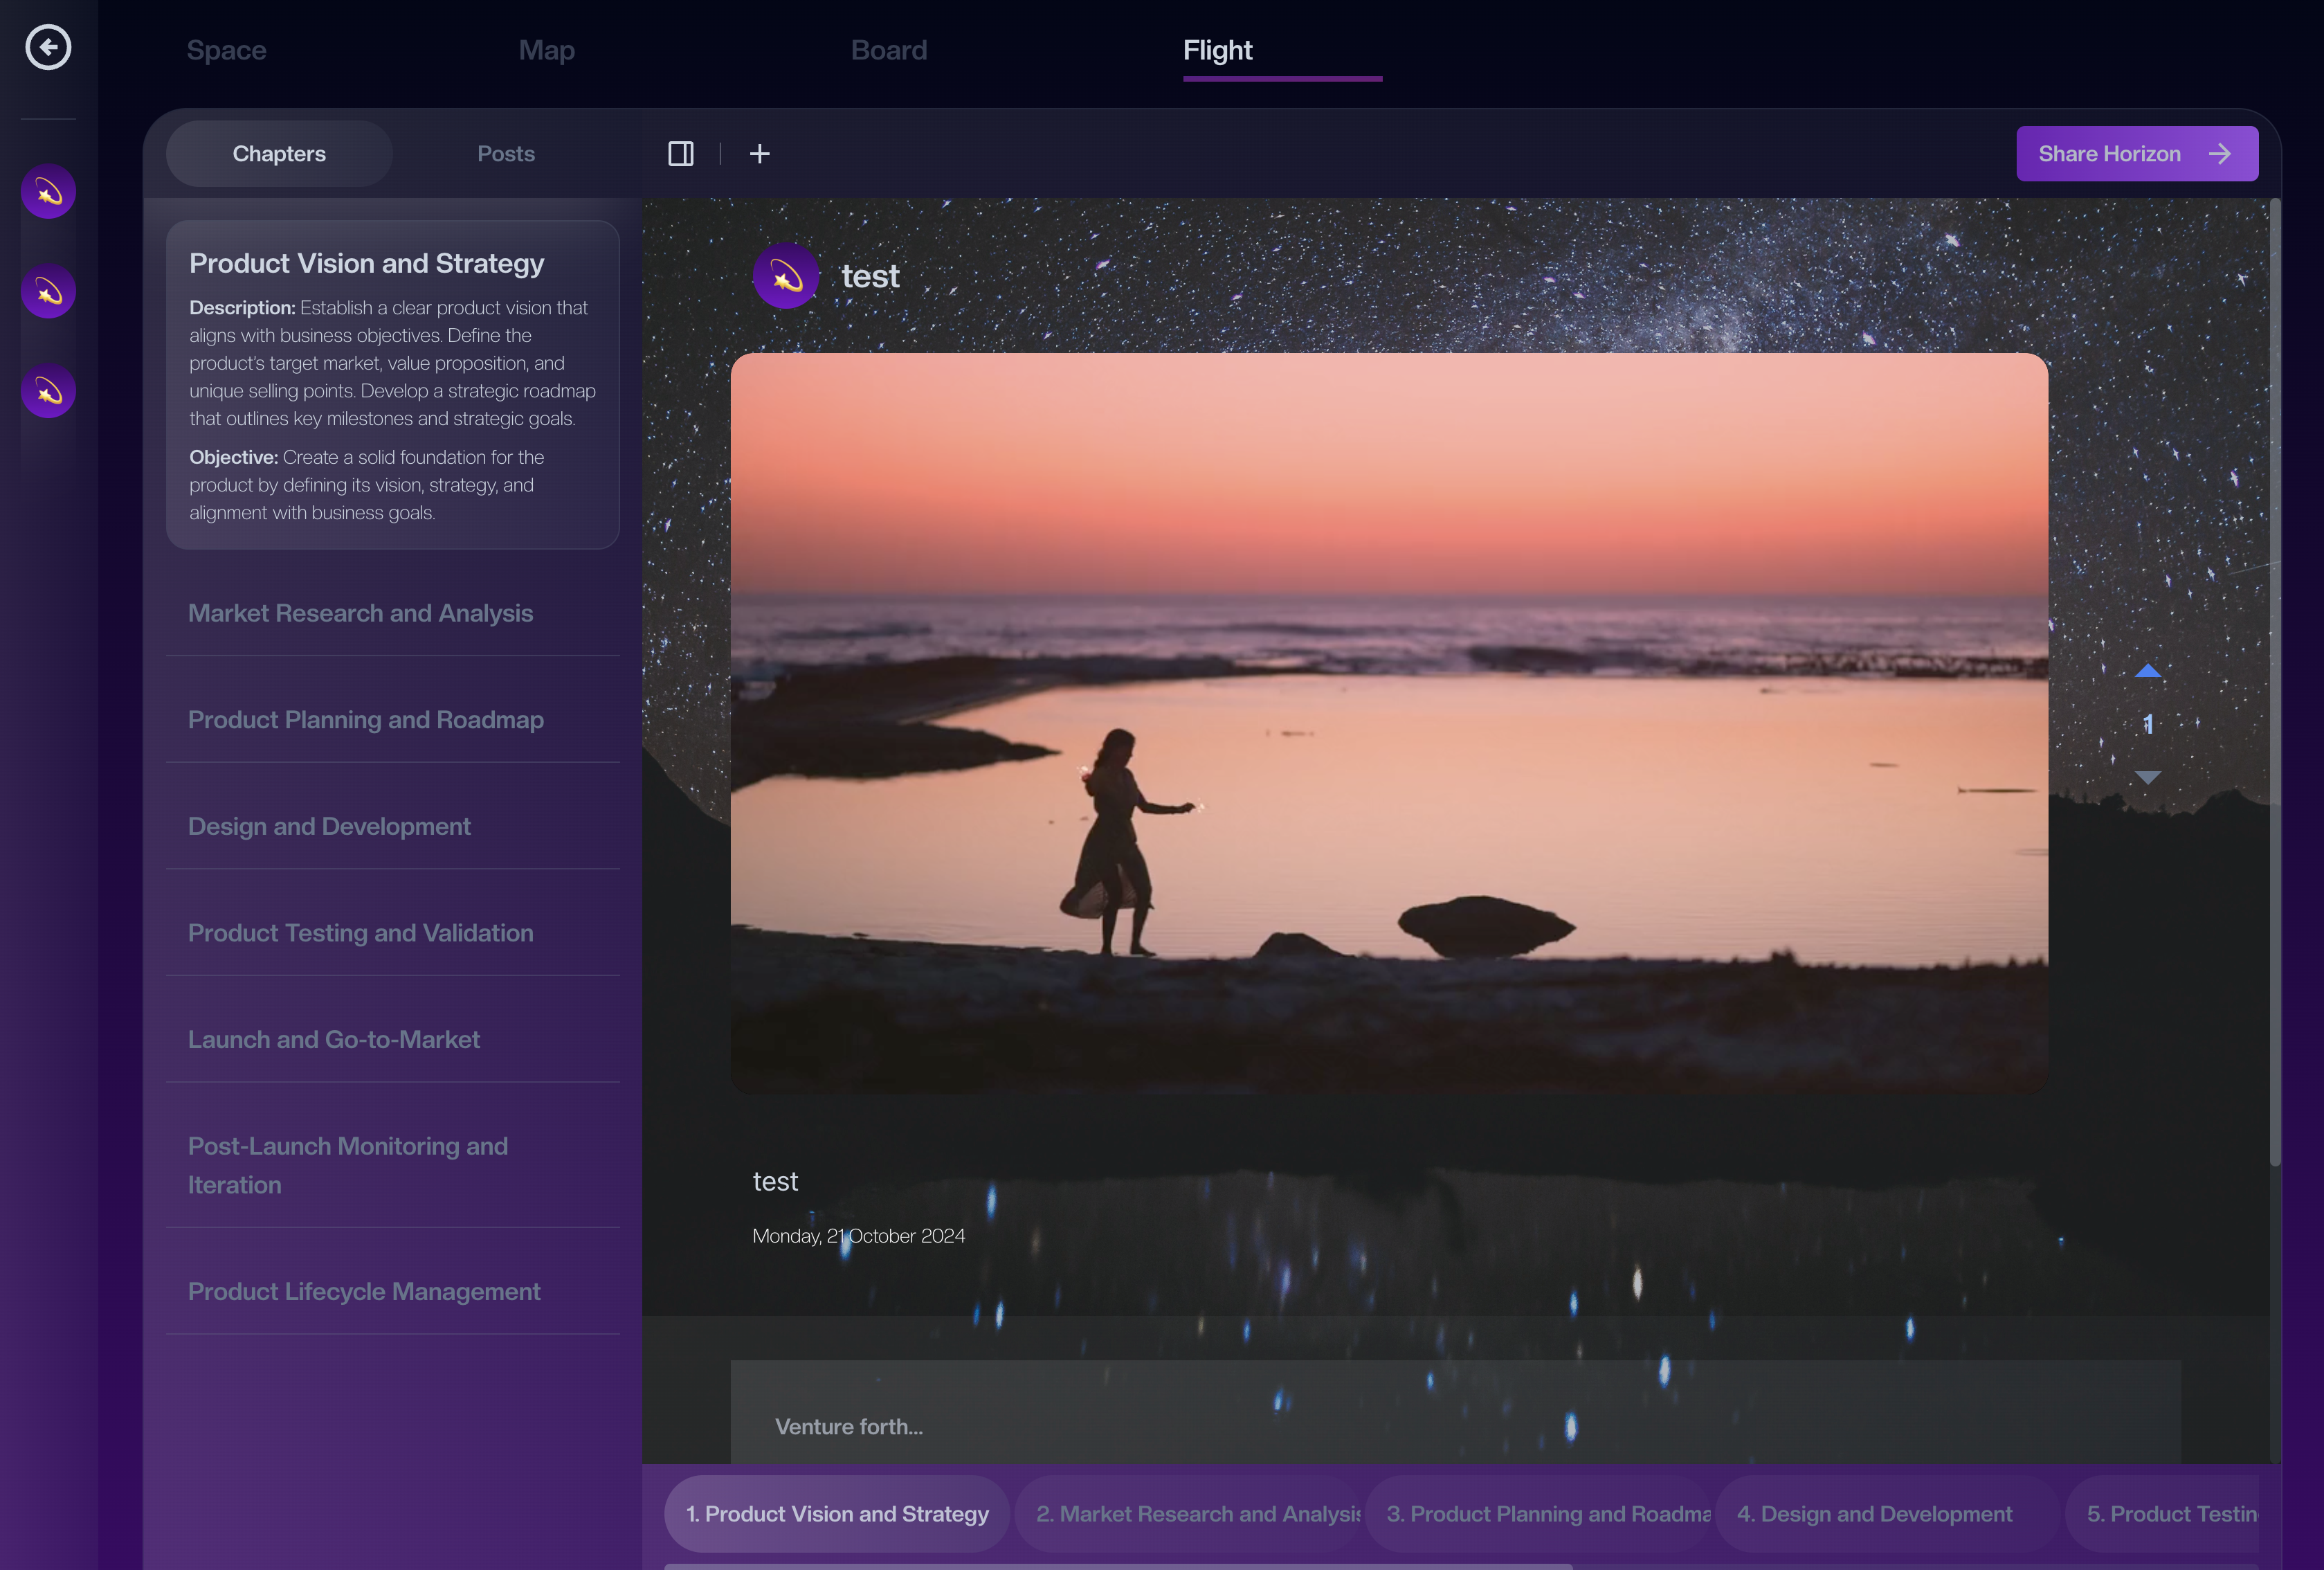This screenshot has height=1570, width=2324.
Task: Open the third shooting star sidebar avatar
Action: click(48, 391)
